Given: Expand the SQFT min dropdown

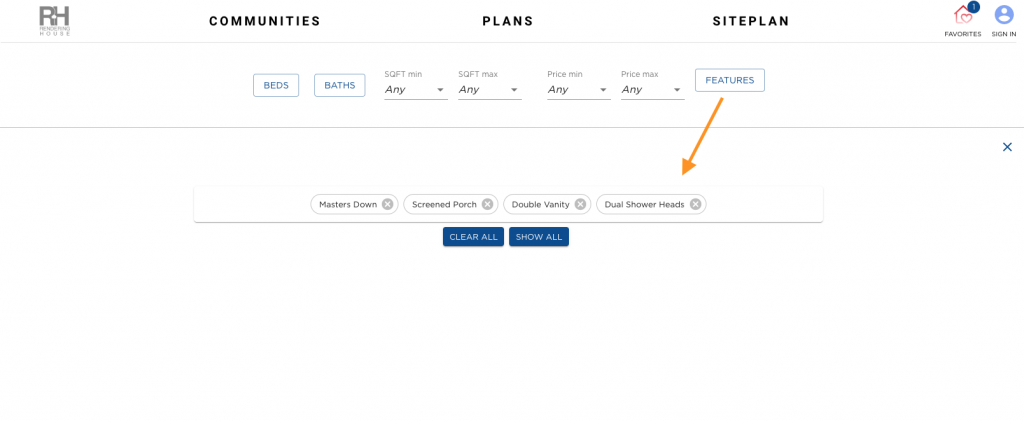Looking at the screenshot, I should click(415, 90).
